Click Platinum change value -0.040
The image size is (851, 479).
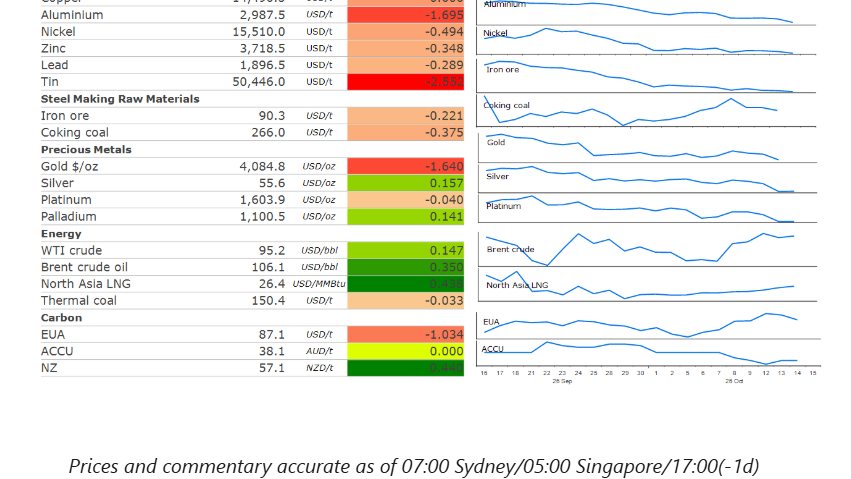(444, 200)
